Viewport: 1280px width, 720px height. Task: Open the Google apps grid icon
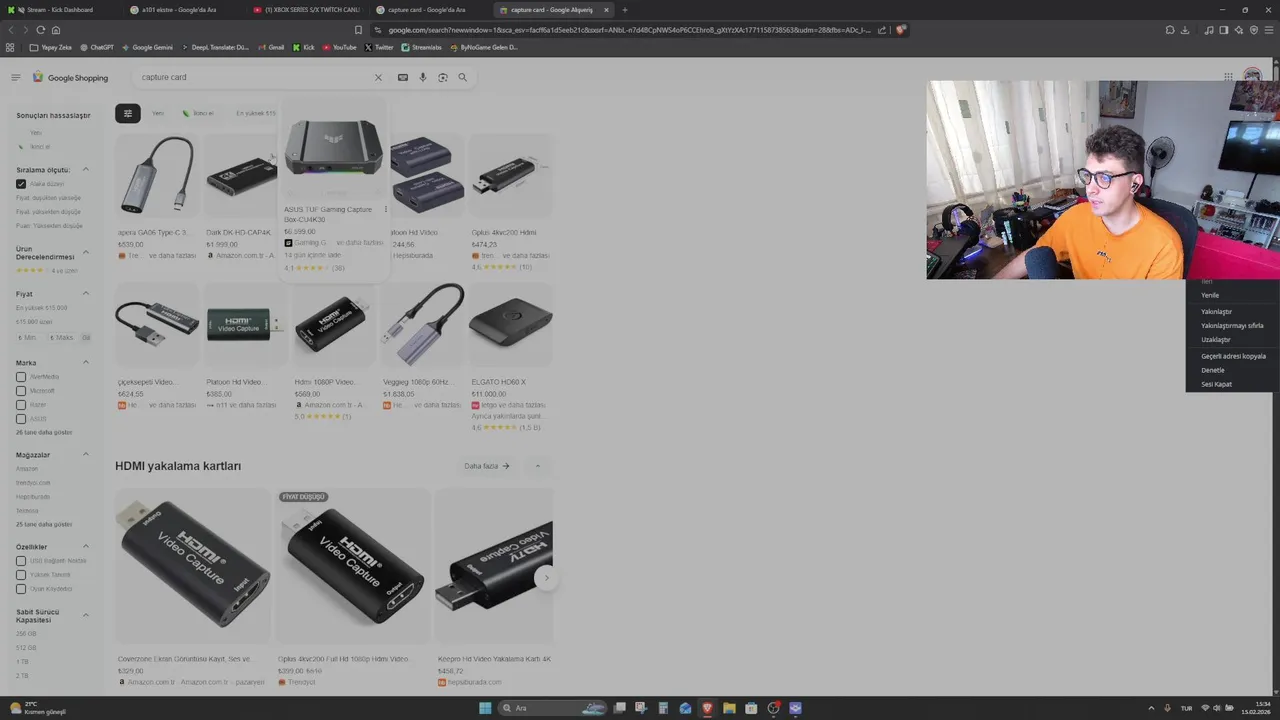point(1228,77)
